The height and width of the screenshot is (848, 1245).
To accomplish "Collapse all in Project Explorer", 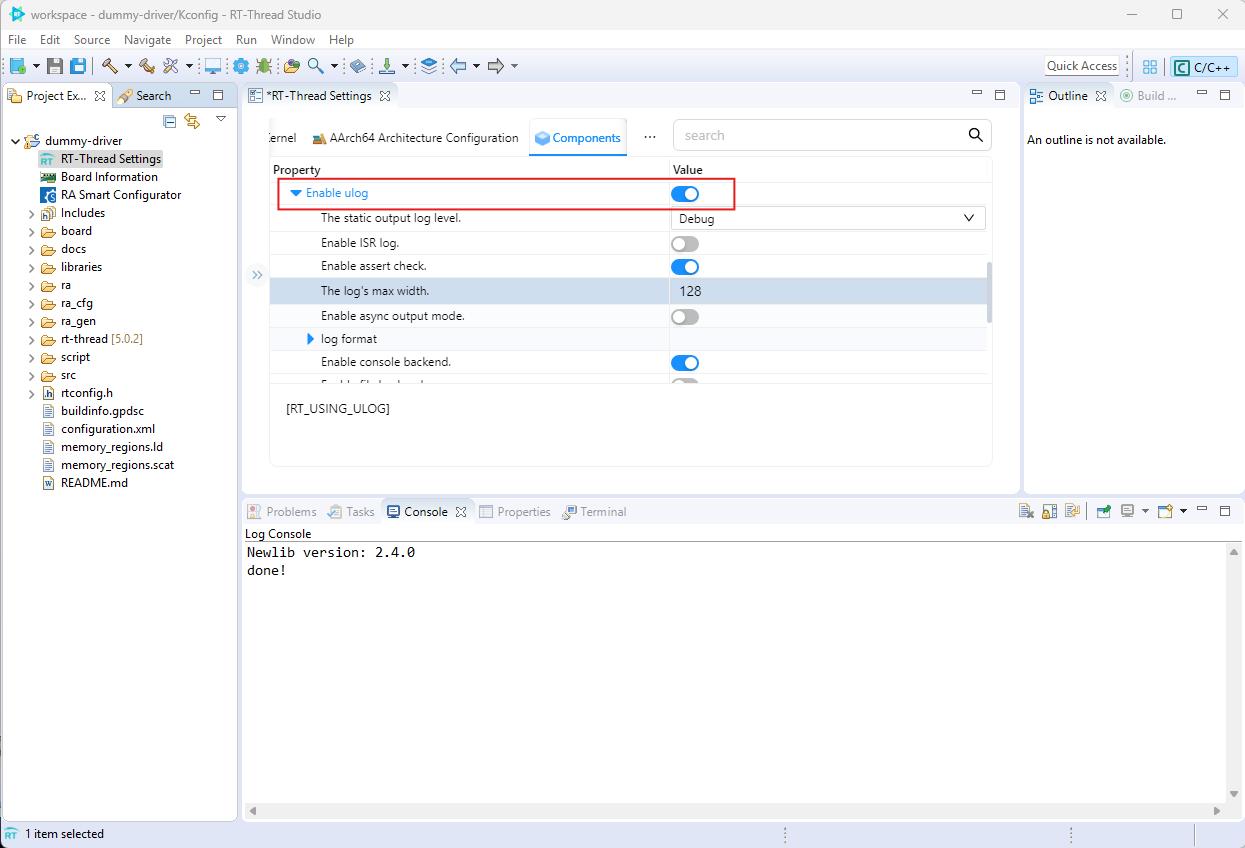I will (x=170, y=121).
